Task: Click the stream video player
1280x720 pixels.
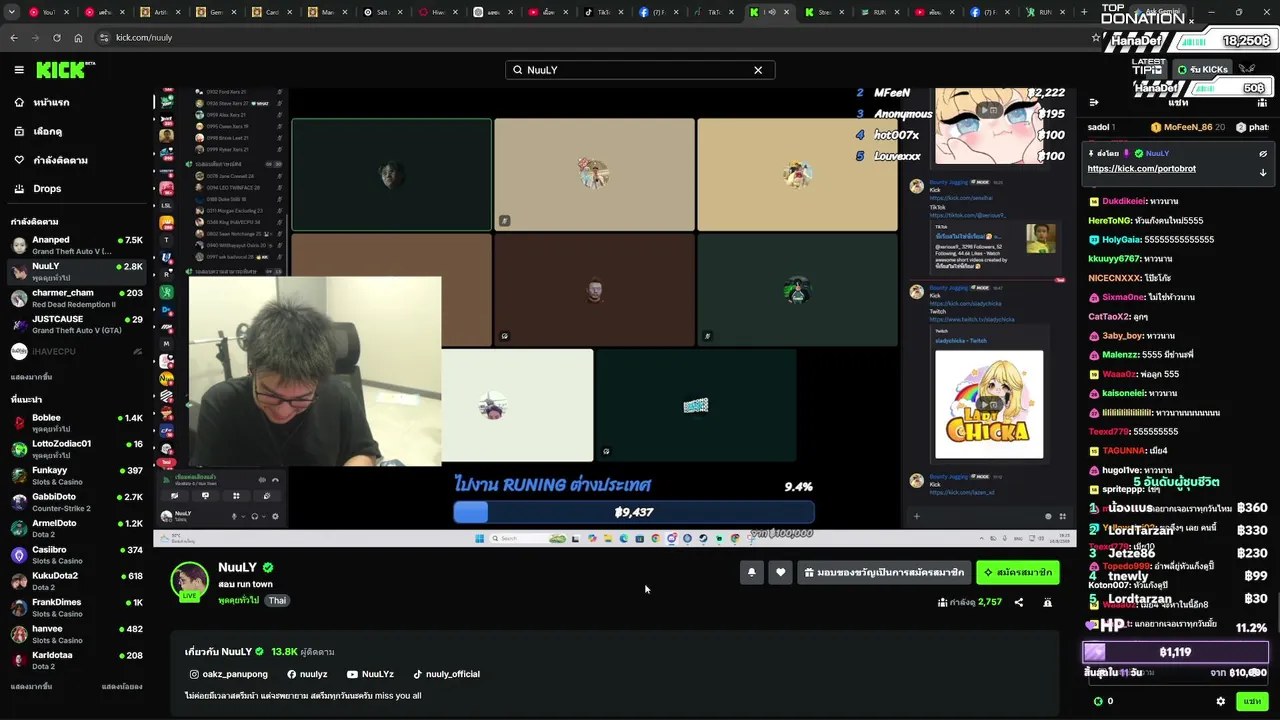Action: point(615,317)
